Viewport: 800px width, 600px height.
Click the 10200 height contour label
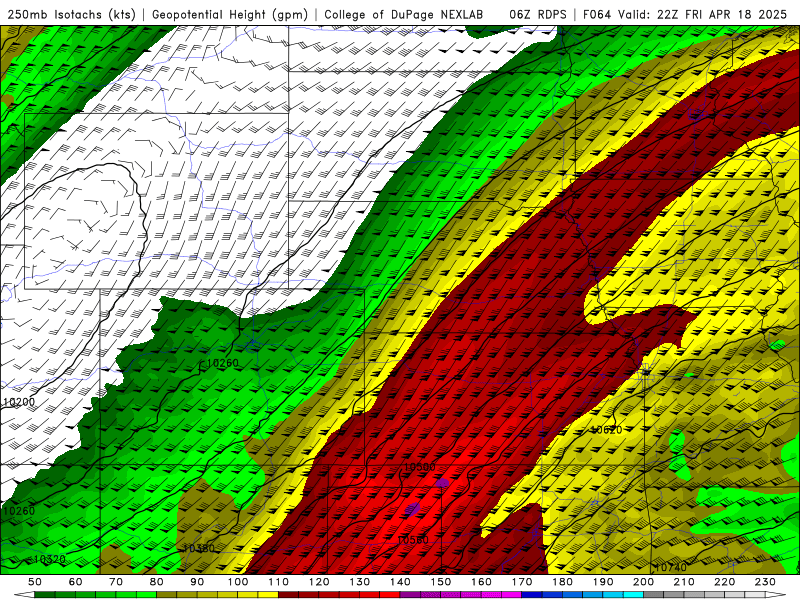pyautogui.click(x=19, y=402)
